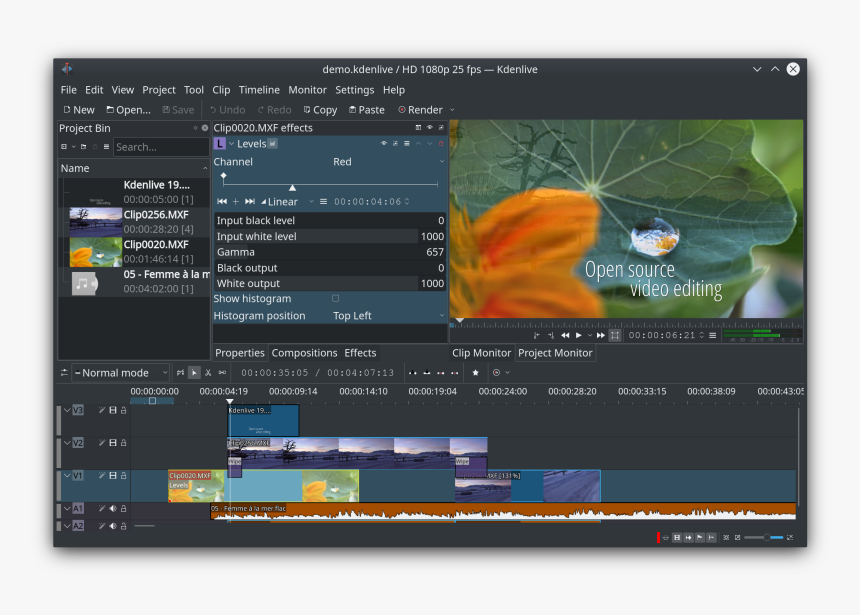This screenshot has width=860, height=615.
Task: Select the razor (cut) tool in timeline toolbar
Action: click(x=208, y=373)
